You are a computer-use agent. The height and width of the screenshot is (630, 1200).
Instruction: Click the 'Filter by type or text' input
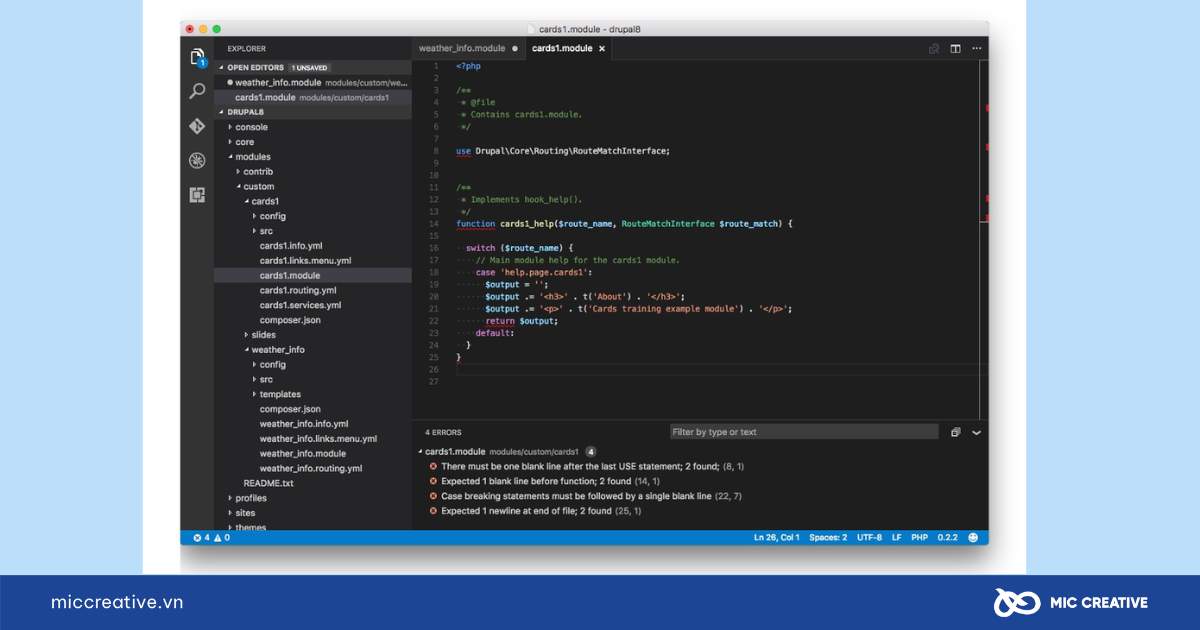tap(804, 432)
